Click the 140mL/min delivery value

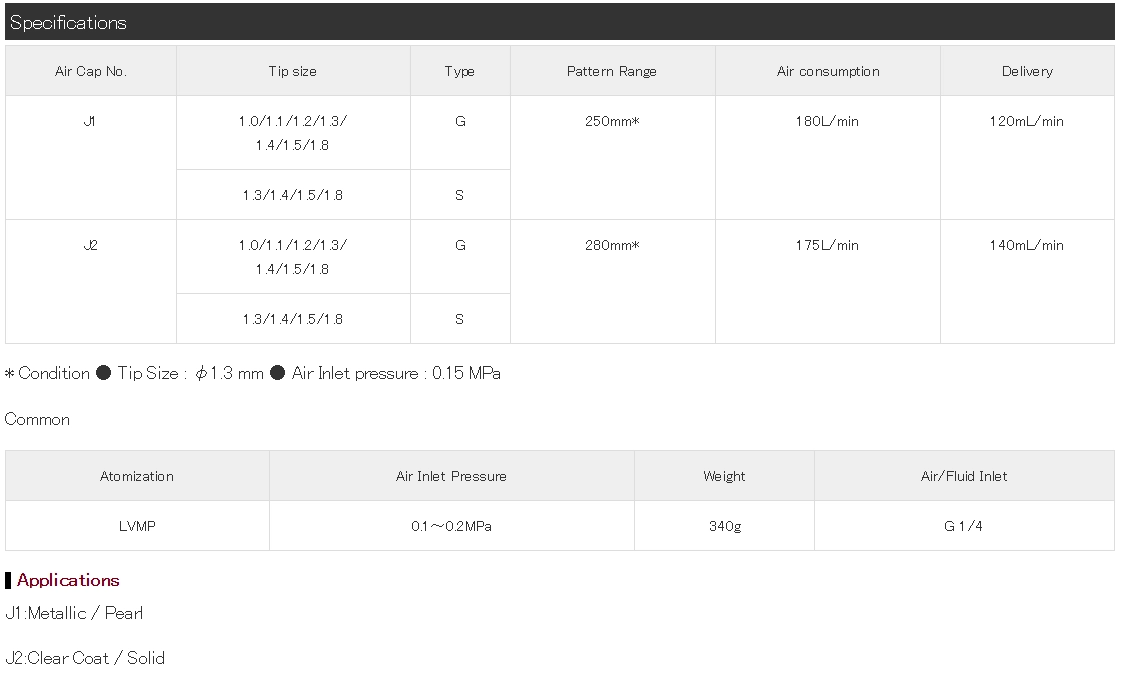1027,246
